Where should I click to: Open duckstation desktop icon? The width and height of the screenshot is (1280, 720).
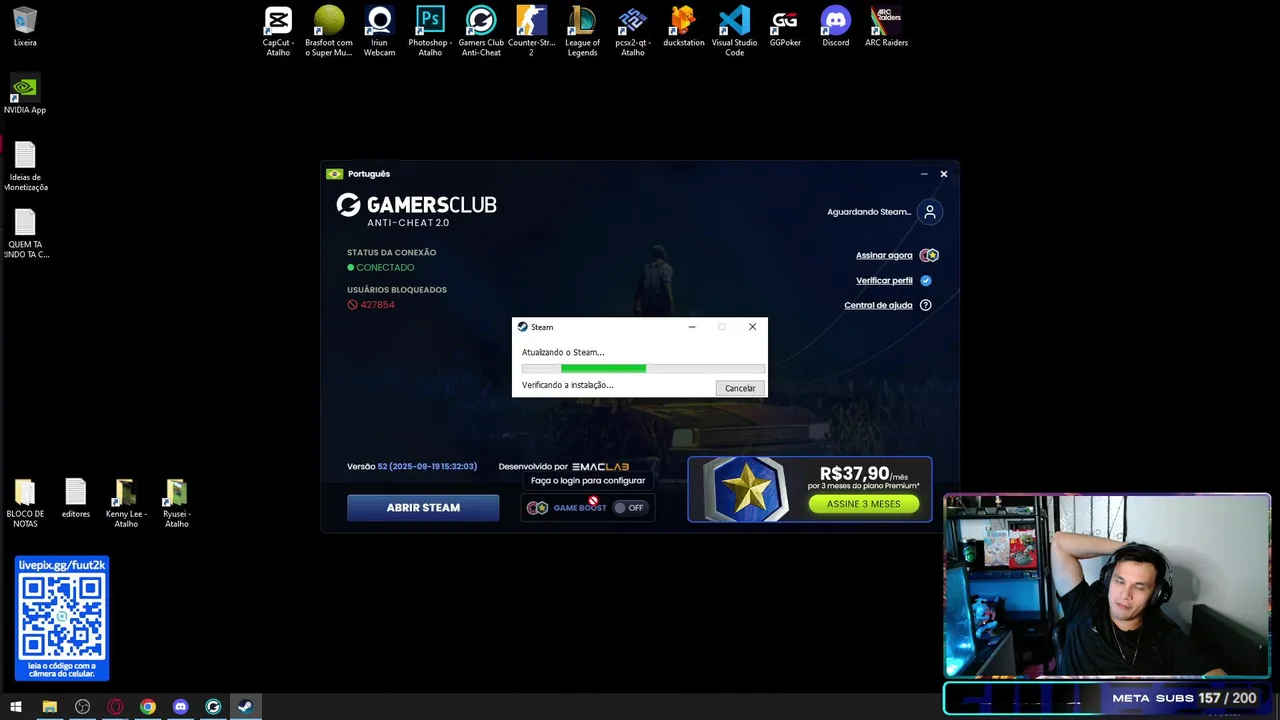point(684,27)
